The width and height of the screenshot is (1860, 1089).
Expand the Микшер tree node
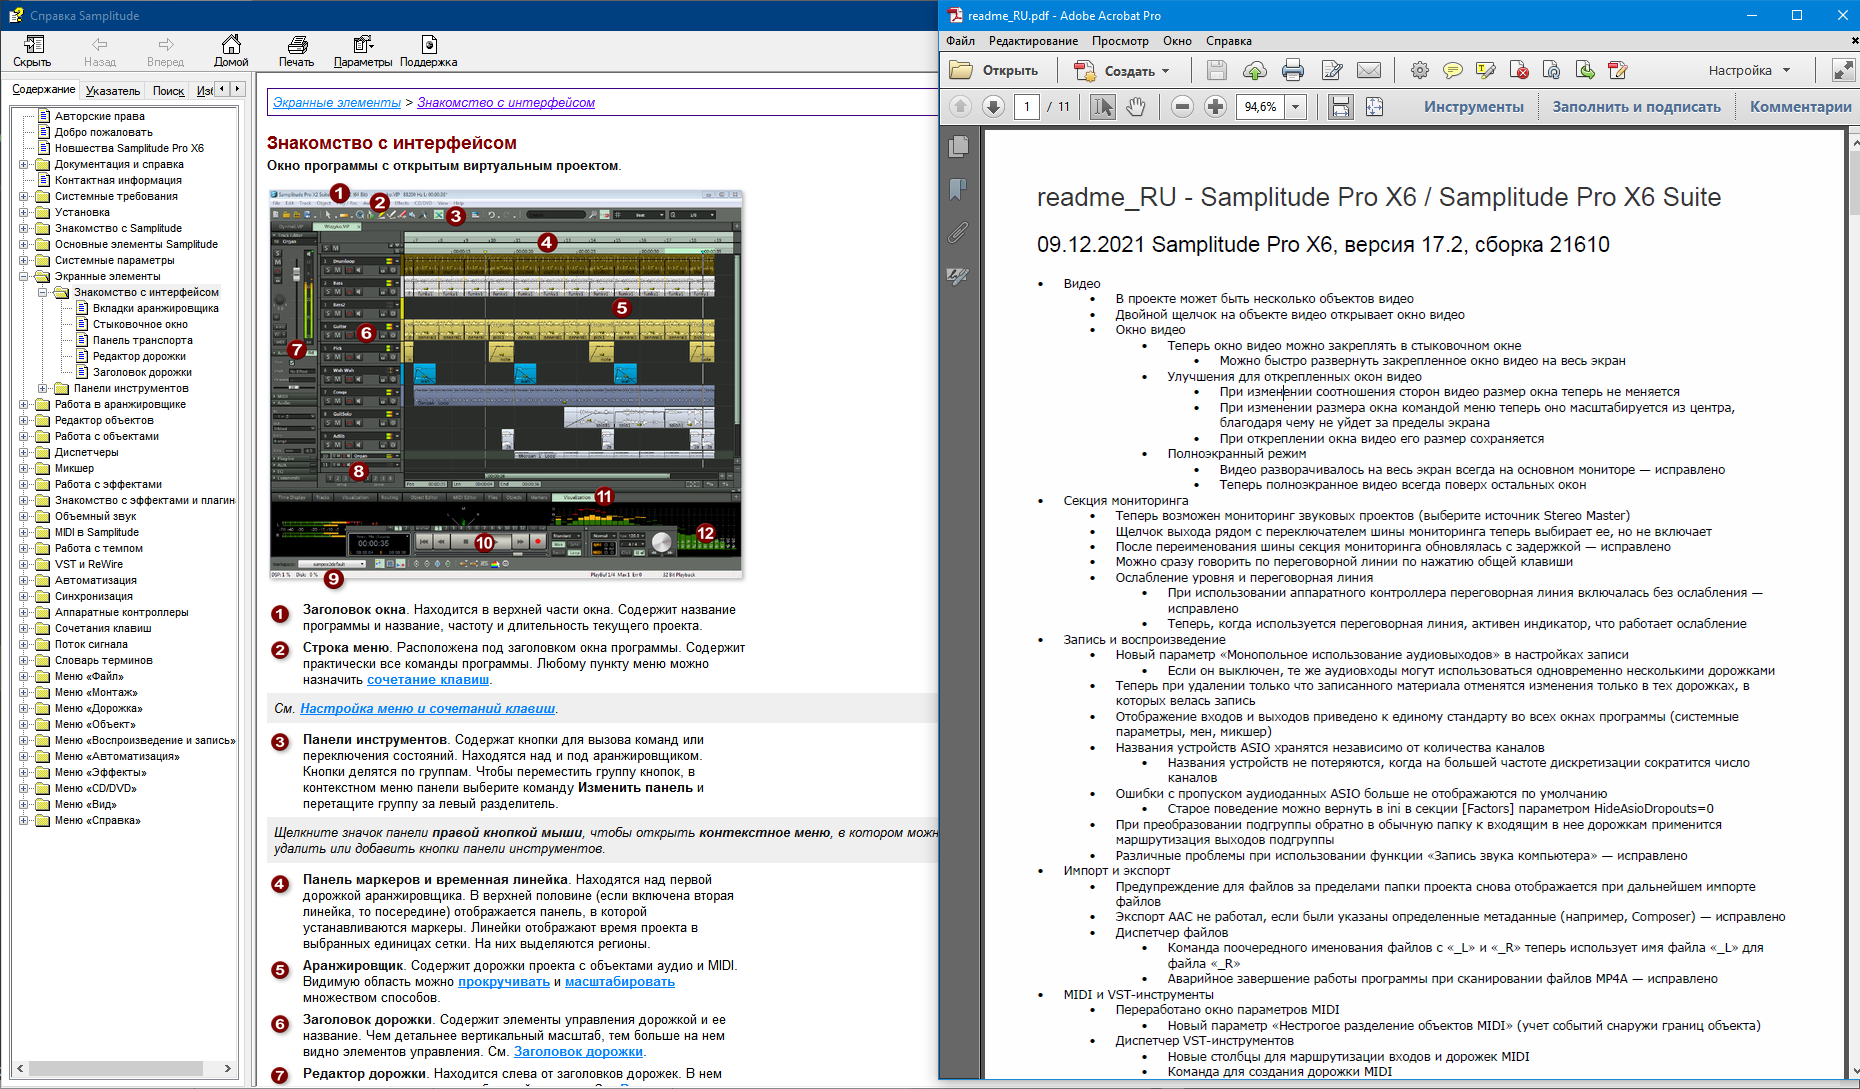pos(23,468)
